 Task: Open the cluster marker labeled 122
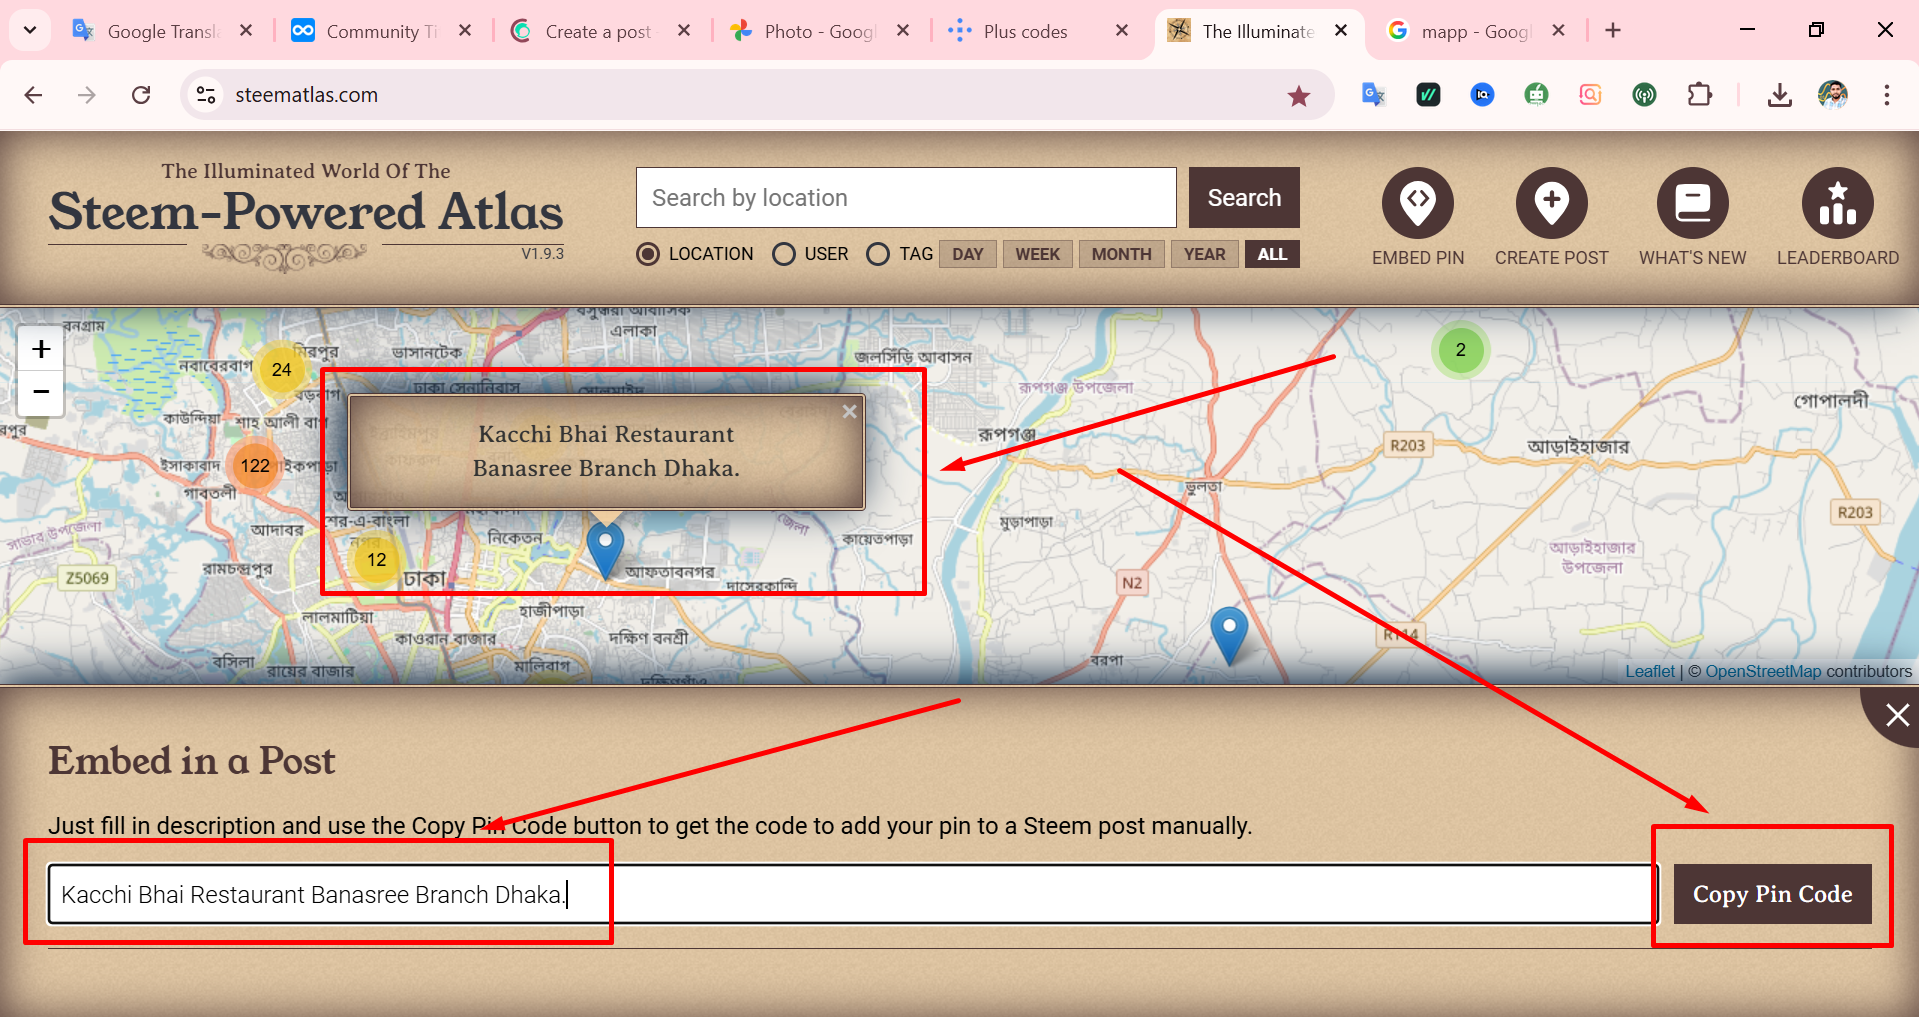coord(255,466)
